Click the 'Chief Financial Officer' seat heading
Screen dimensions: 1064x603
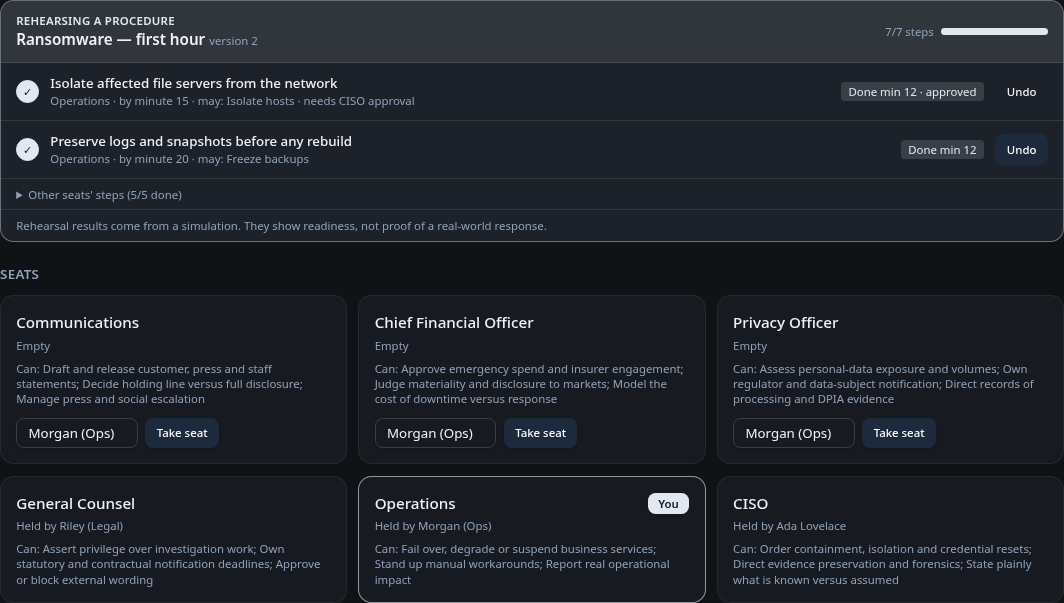click(x=454, y=323)
